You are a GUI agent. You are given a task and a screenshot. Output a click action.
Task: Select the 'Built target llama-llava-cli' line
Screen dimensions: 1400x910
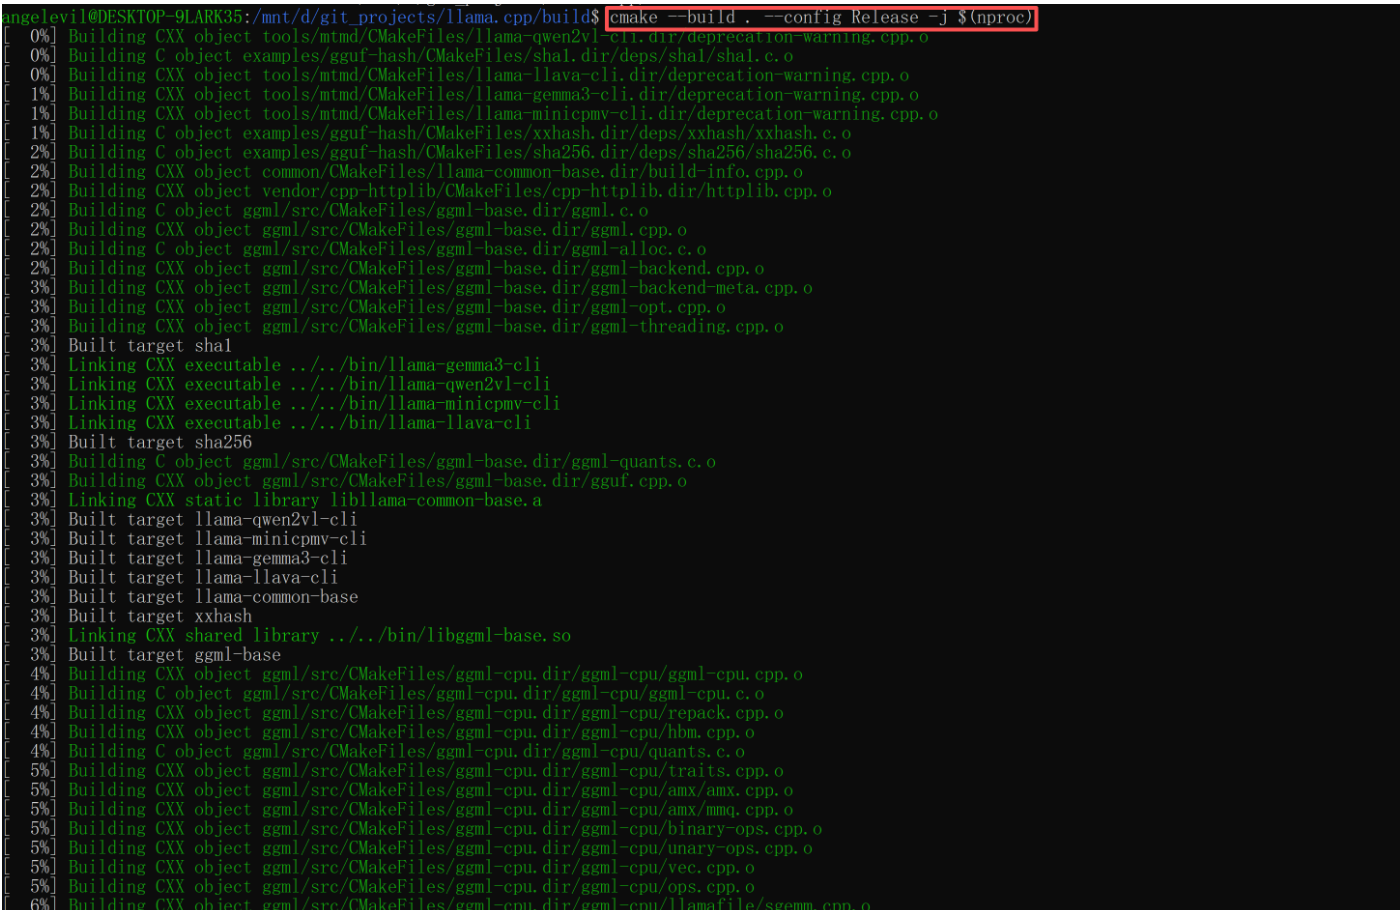tap(170, 578)
